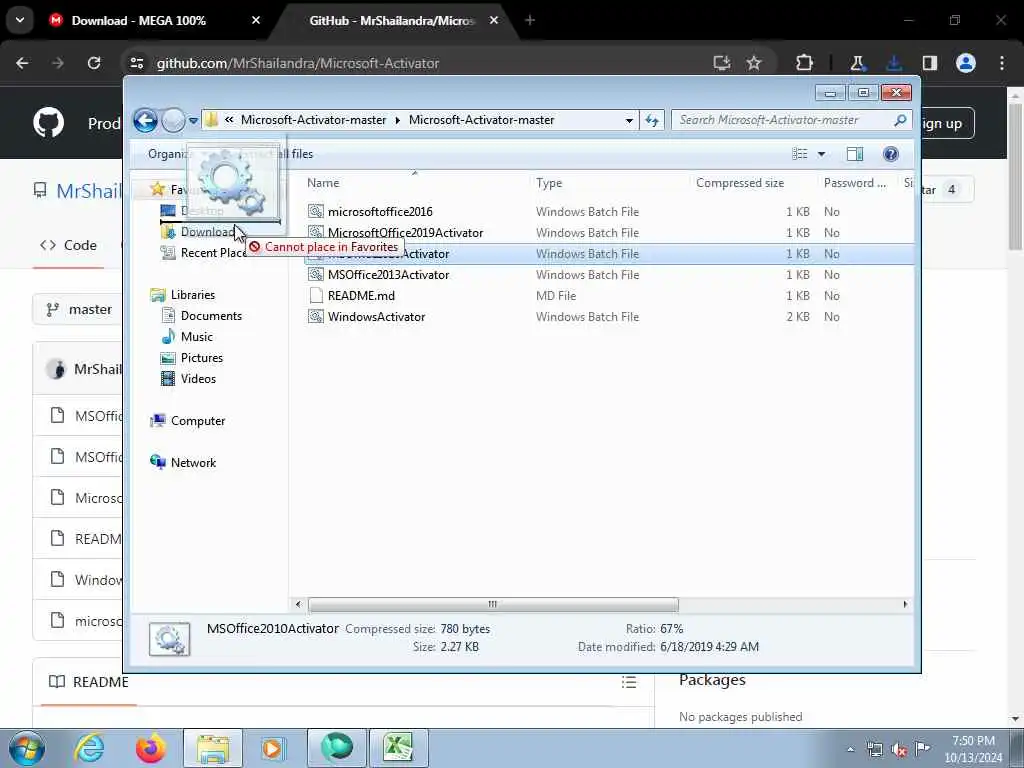Launch Firefox from taskbar
Viewport: 1024px width, 768px height.
click(x=150, y=748)
